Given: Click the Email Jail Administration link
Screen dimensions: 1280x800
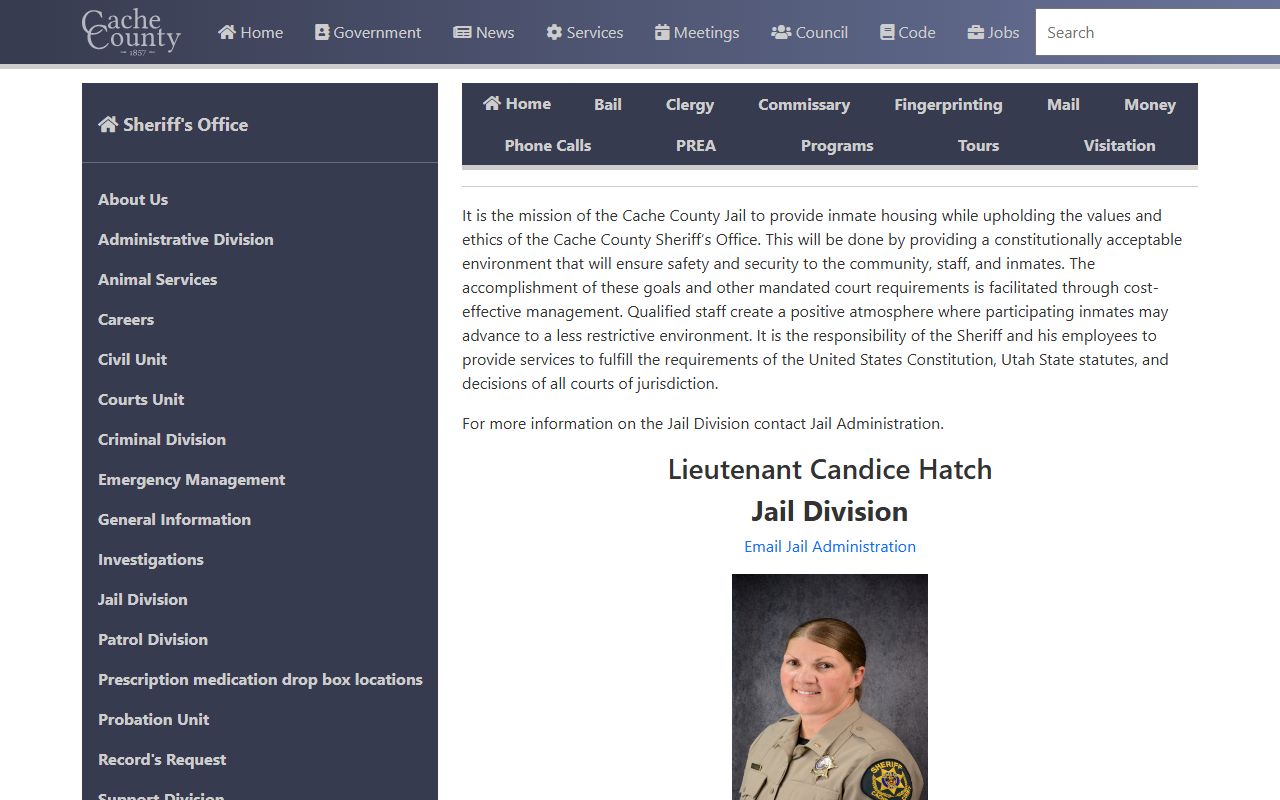Looking at the screenshot, I should [x=830, y=546].
